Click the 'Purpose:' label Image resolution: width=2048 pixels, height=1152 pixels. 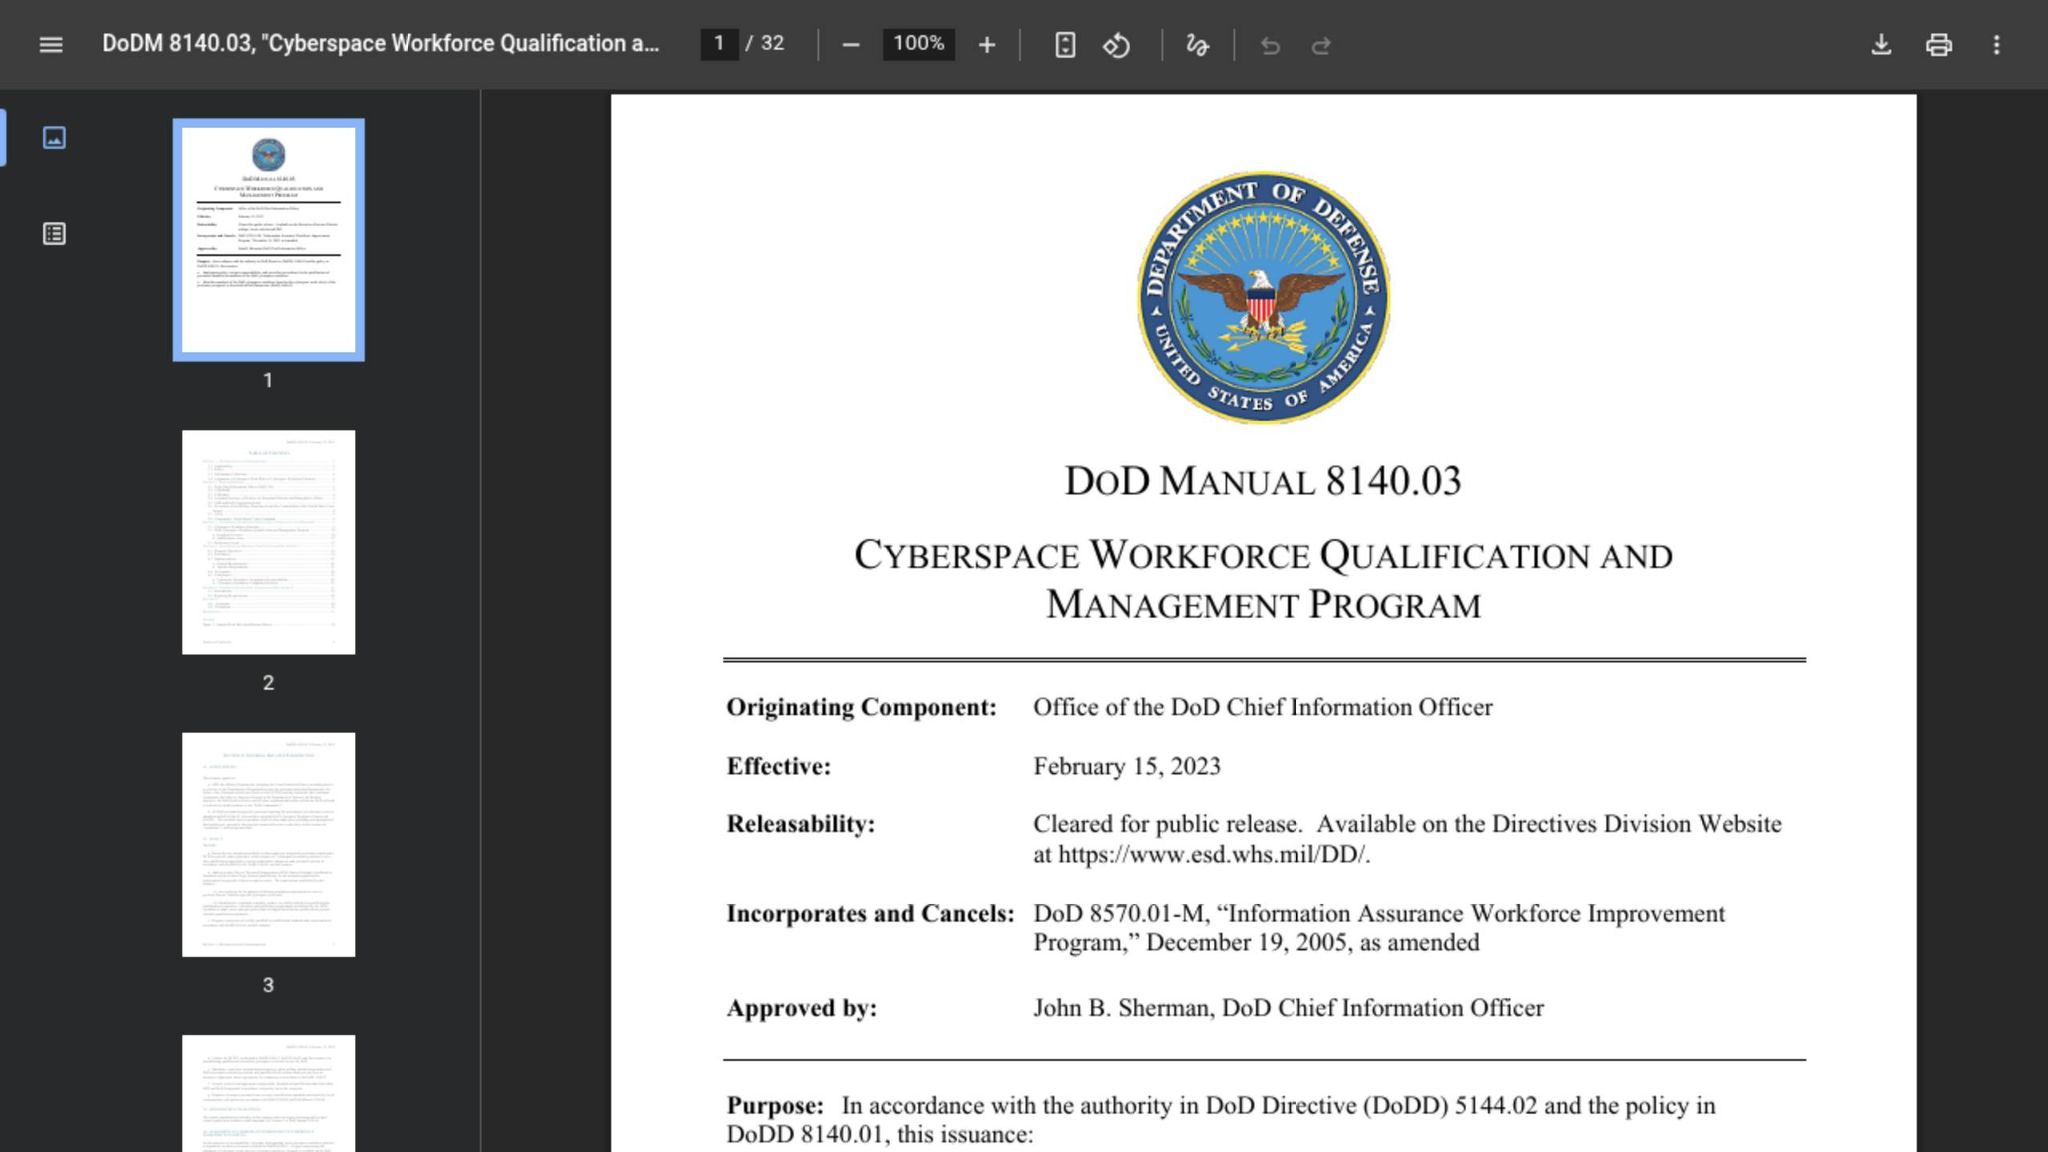(x=775, y=1106)
